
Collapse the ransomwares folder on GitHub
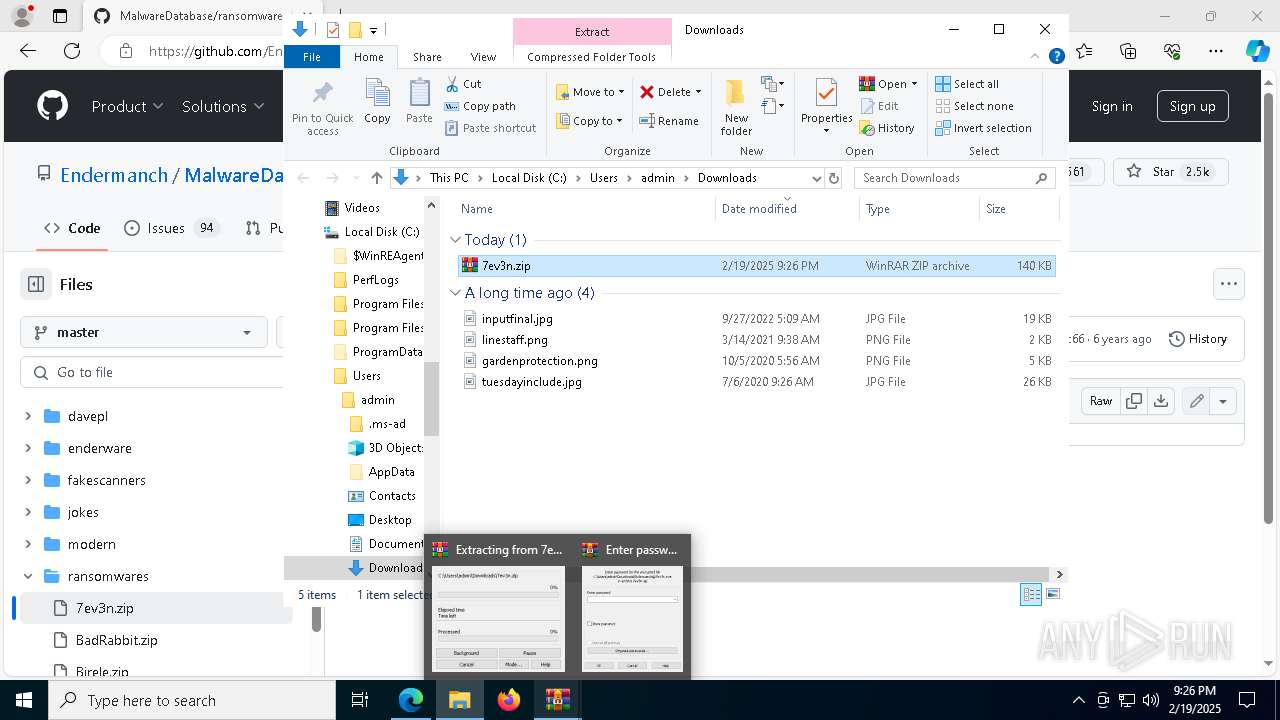pos(28,576)
